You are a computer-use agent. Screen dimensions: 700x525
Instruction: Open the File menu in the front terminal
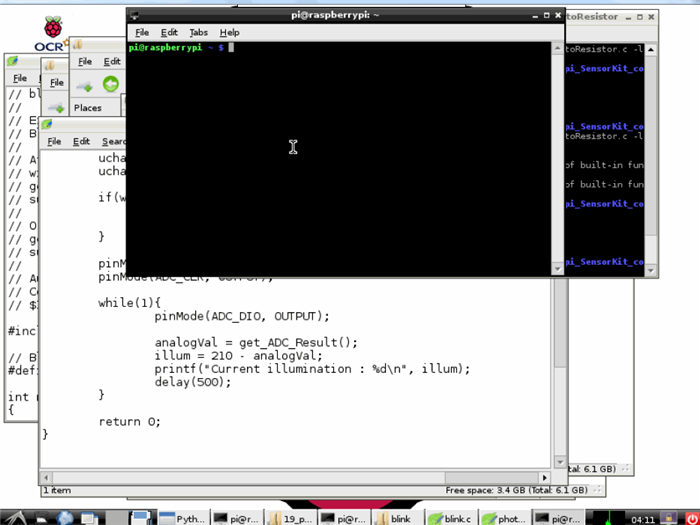pyautogui.click(x=142, y=33)
